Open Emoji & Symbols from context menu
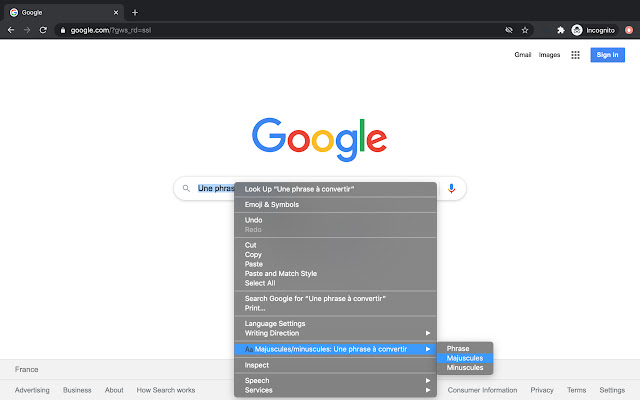This screenshot has width=640, height=400. (x=336, y=205)
